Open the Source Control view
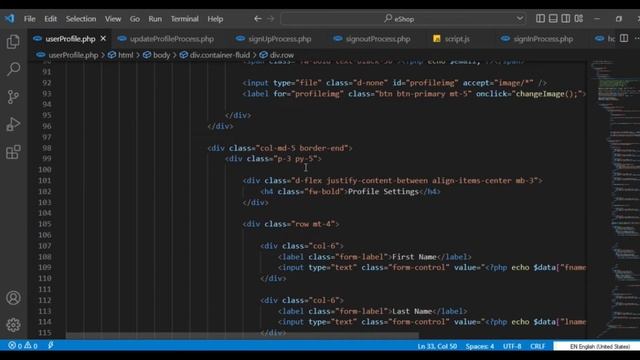640x360 pixels. pyautogui.click(x=13, y=97)
